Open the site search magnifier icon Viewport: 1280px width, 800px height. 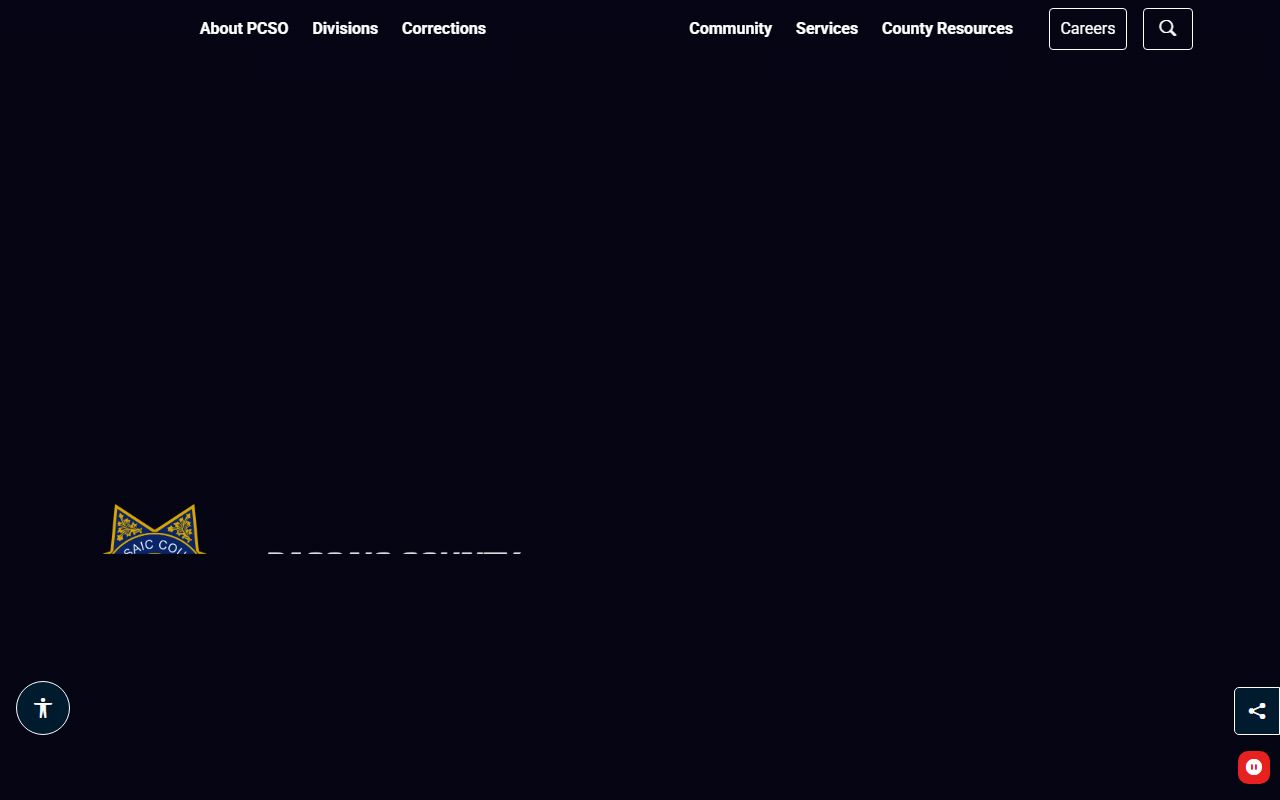click(x=1167, y=29)
